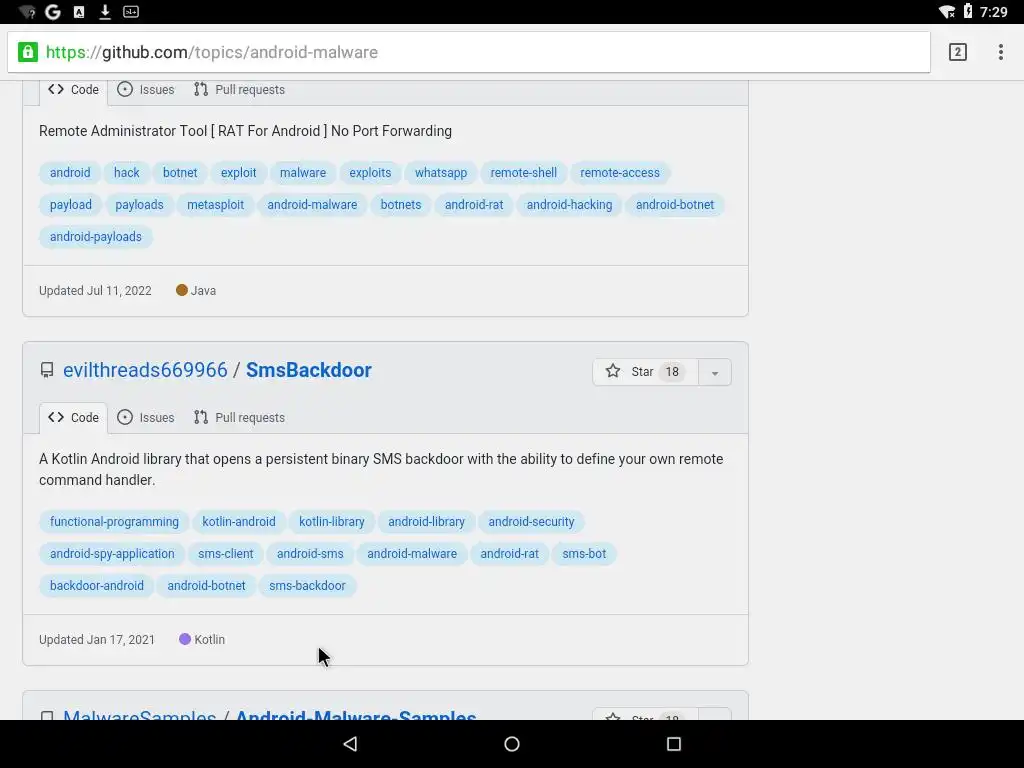Tap keyboard A notification icon in status bar

tap(79, 12)
